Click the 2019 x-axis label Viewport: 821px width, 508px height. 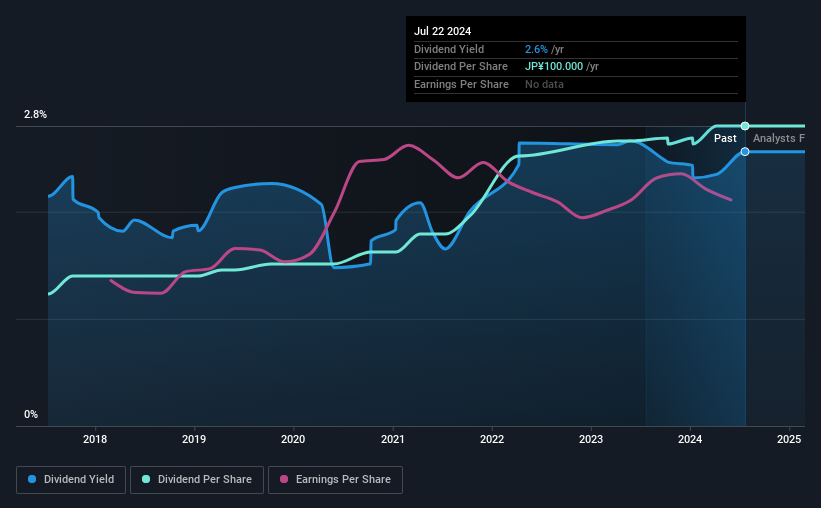pos(194,439)
